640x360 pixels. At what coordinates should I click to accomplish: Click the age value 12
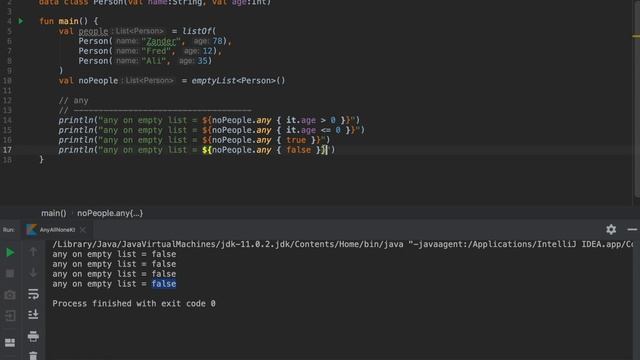pos(208,51)
